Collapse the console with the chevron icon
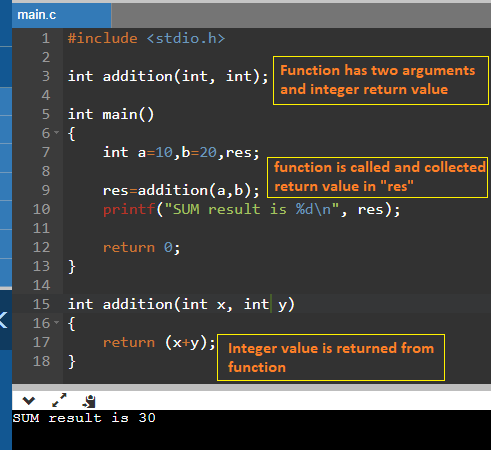491x455 pixels. [x=29, y=400]
